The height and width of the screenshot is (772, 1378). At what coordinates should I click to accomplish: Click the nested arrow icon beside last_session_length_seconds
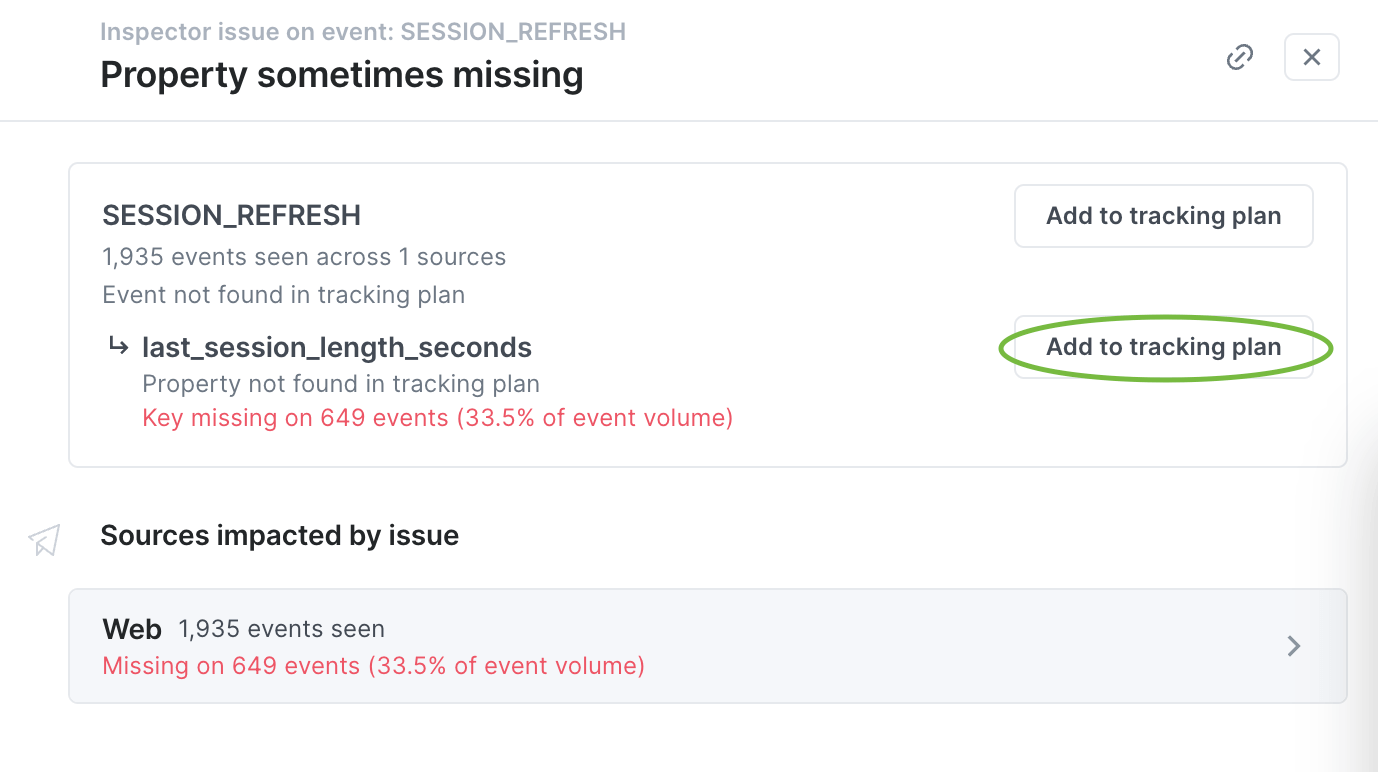pos(119,346)
